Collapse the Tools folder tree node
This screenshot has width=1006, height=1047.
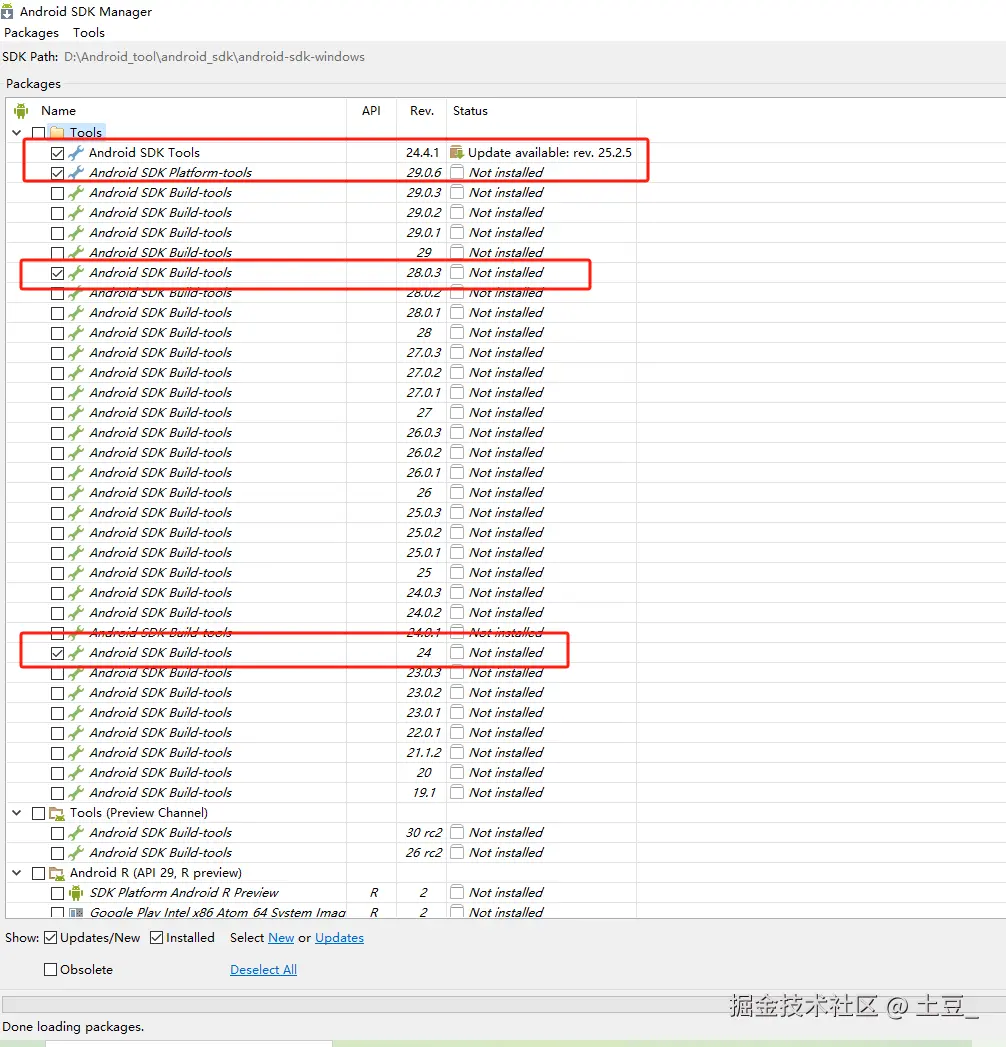[17, 132]
